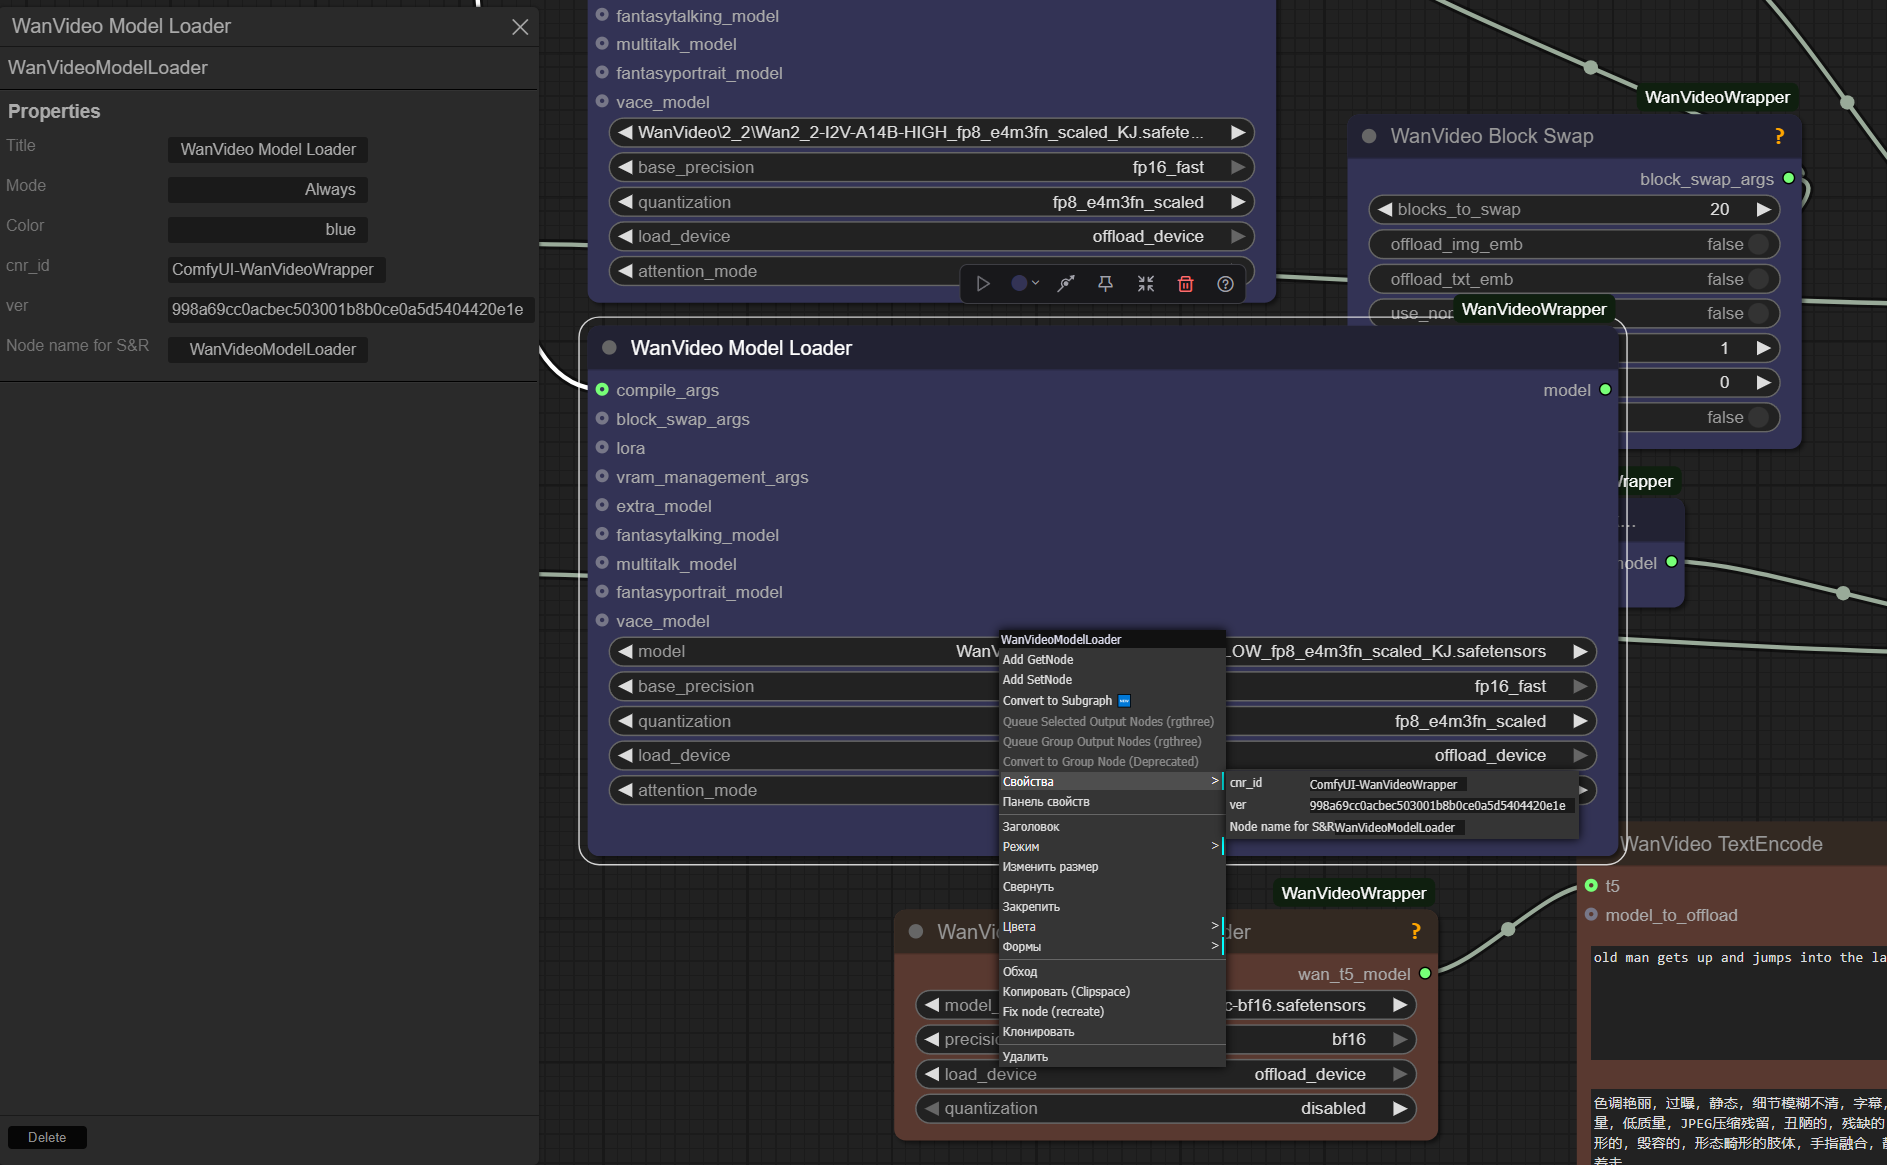Open the Режим submenu

1112,847
